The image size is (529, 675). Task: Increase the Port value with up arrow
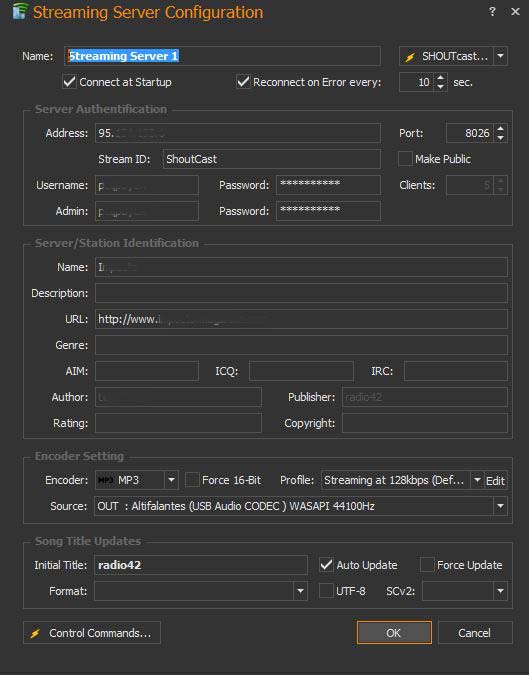point(500,129)
